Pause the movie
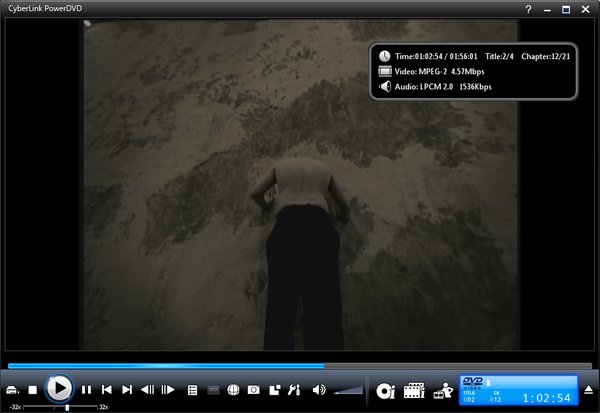The height and width of the screenshot is (413, 600). pos(86,390)
